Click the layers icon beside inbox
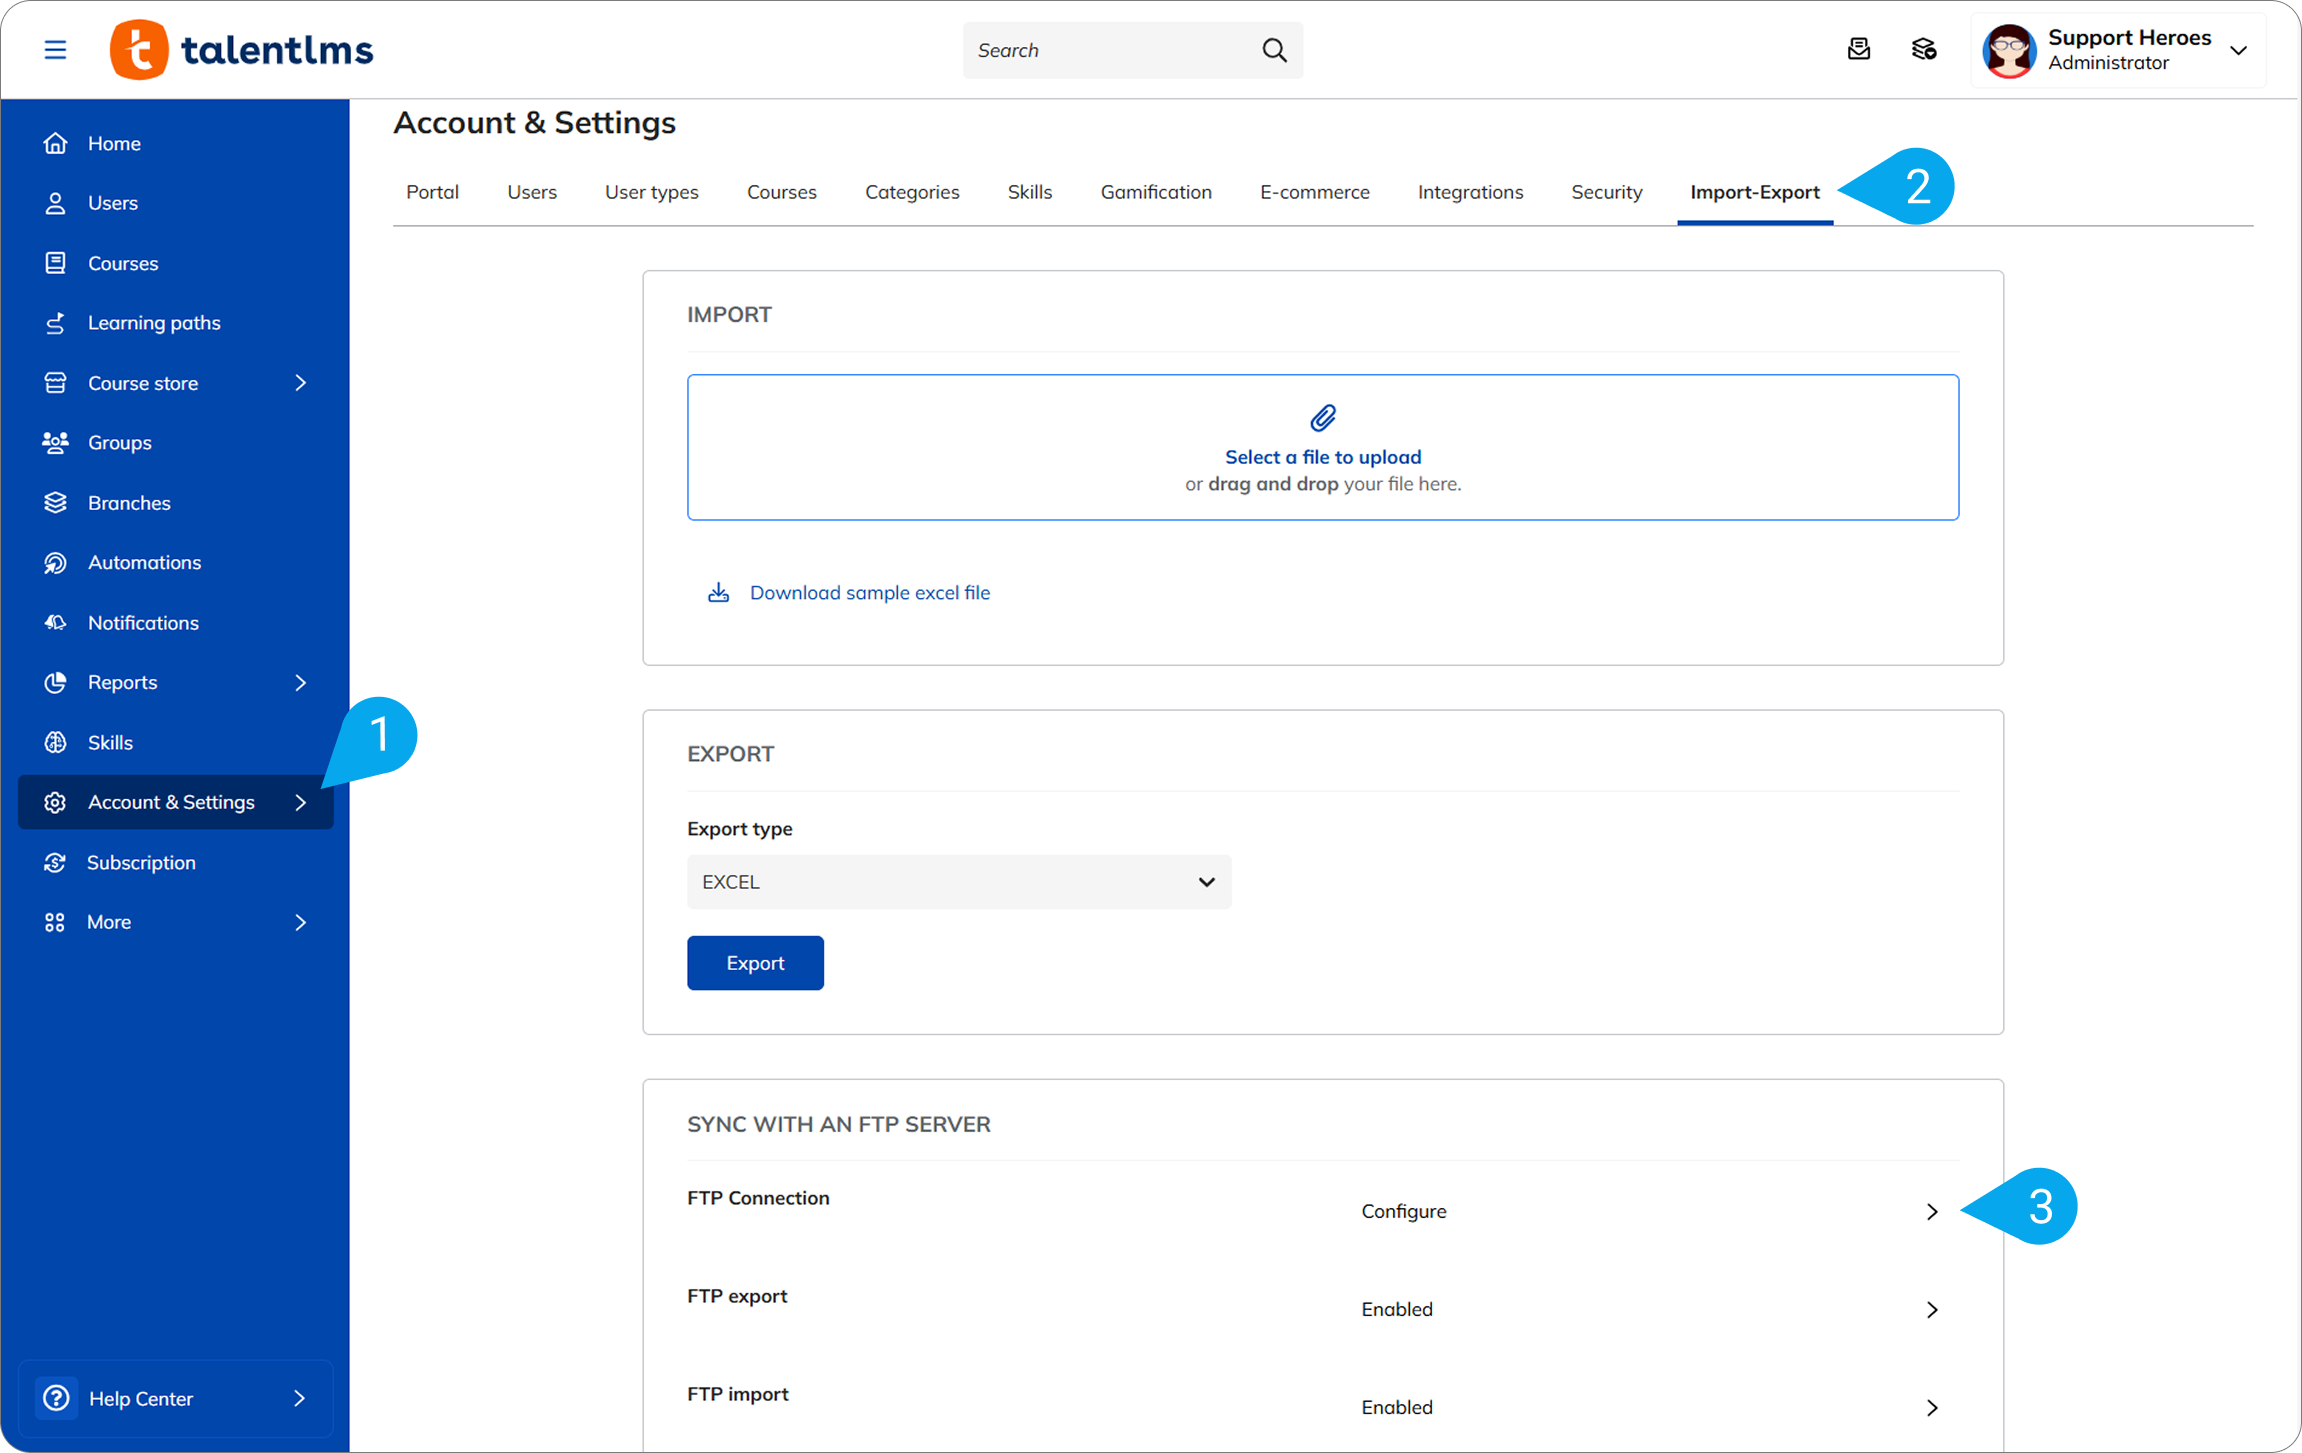 (1923, 49)
